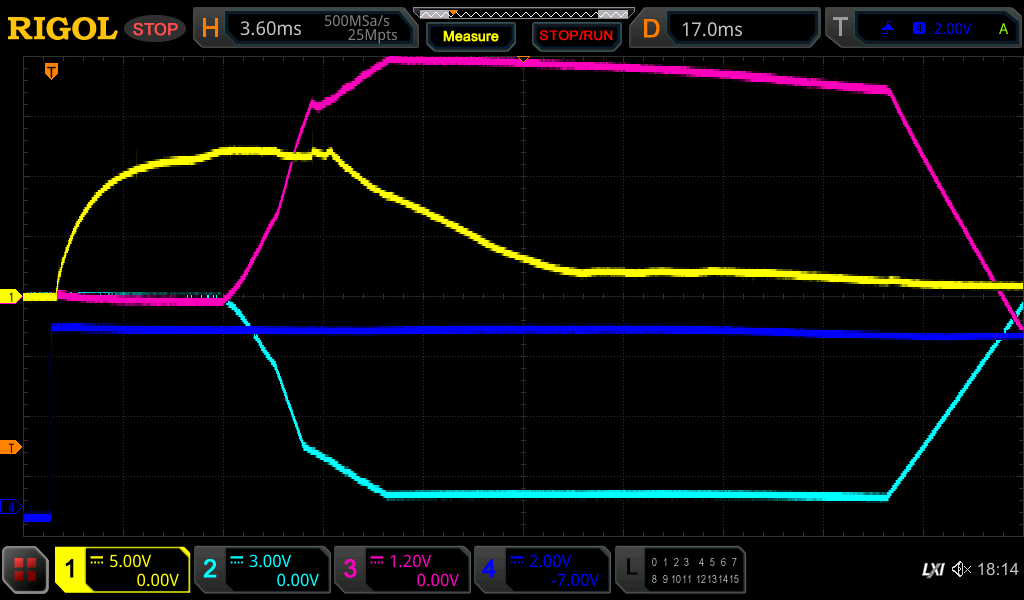Open the logic analyzer L digital channels panel
The image size is (1024, 600).
point(680,570)
